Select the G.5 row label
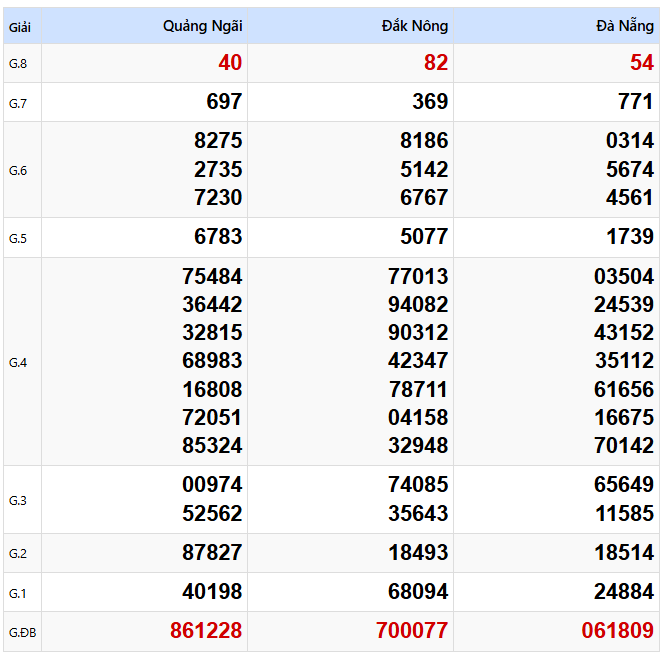This screenshot has height=661, width=665. [18, 238]
